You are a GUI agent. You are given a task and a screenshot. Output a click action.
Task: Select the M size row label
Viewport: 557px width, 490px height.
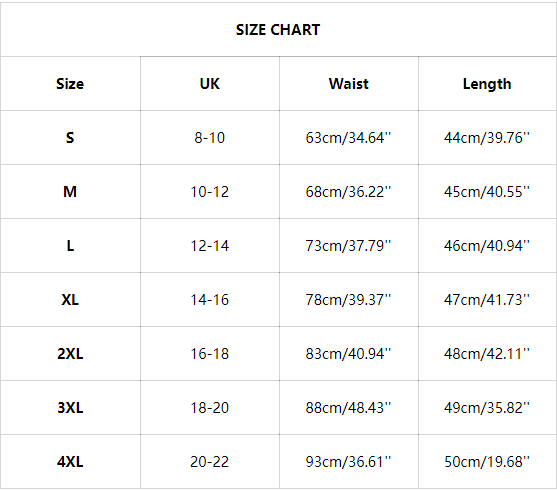[x=70, y=192]
